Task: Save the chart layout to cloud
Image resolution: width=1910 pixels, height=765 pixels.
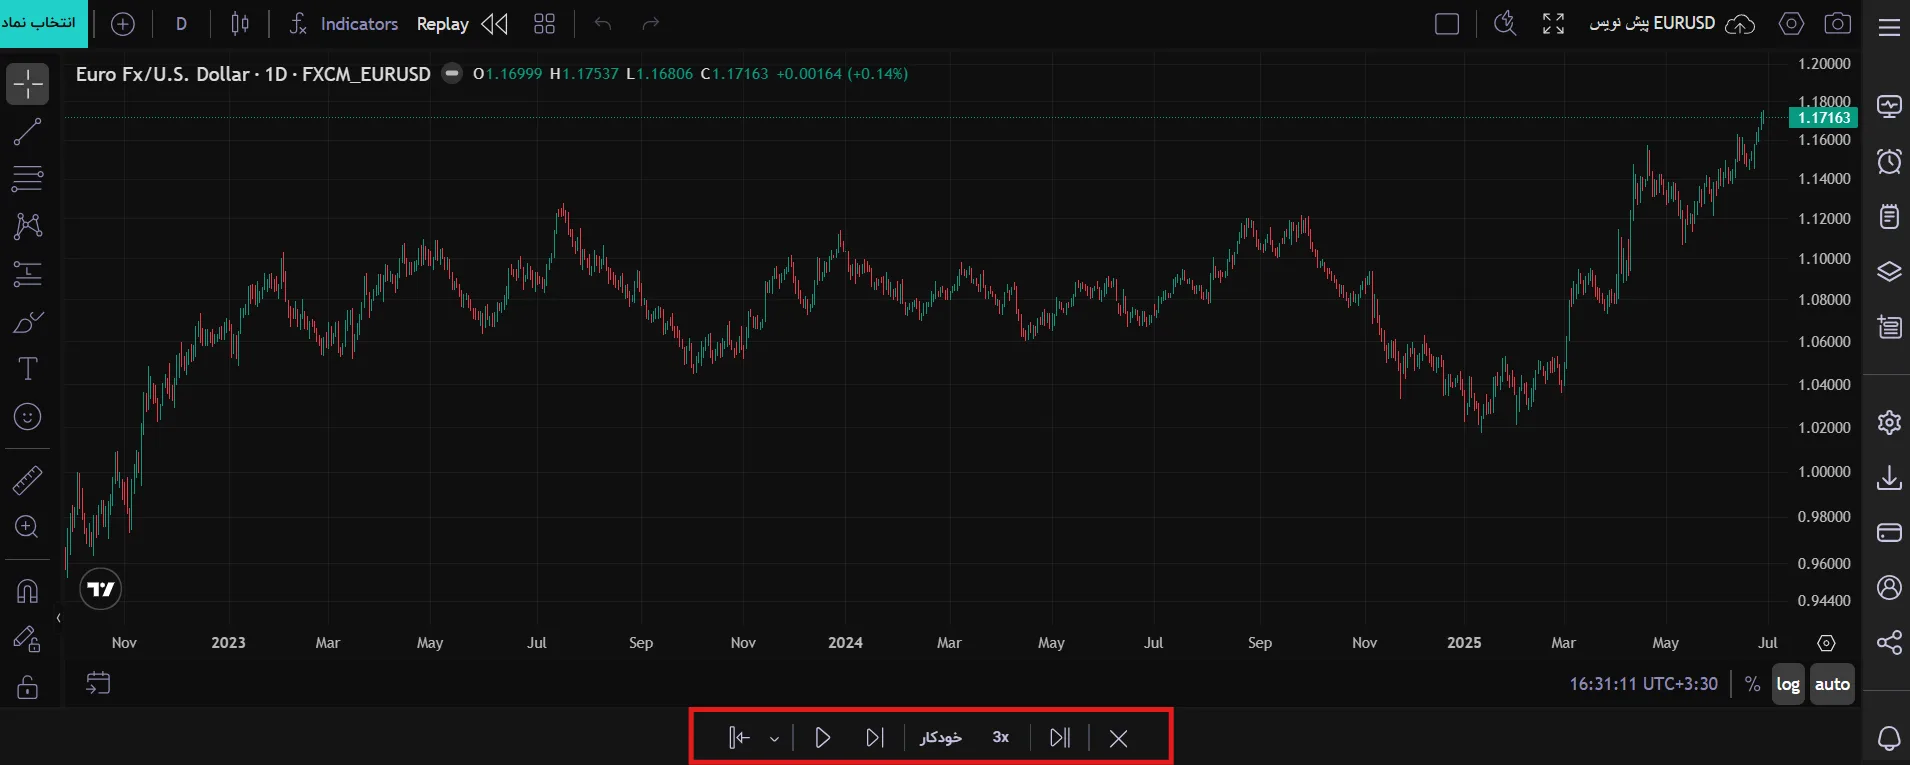Action: [1740, 24]
